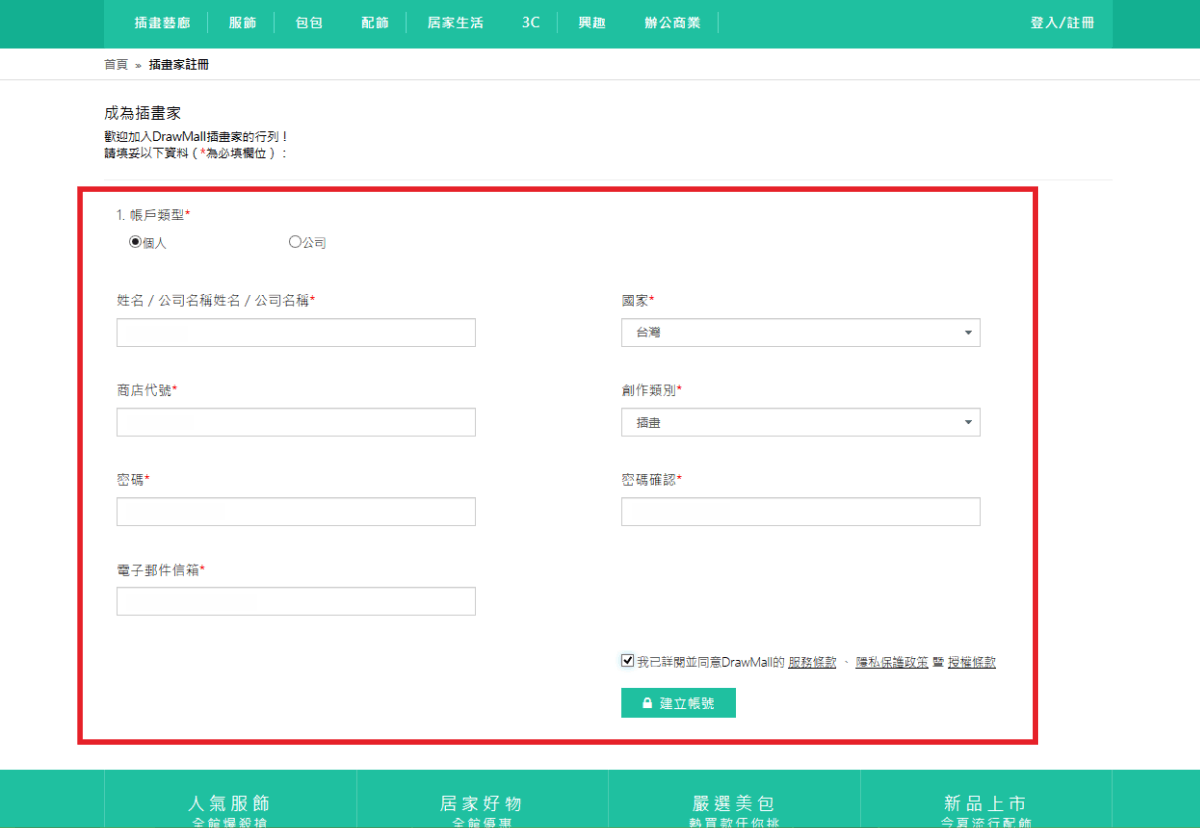
Task: Open the 居家生活 navigation menu
Action: click(454, 23)
